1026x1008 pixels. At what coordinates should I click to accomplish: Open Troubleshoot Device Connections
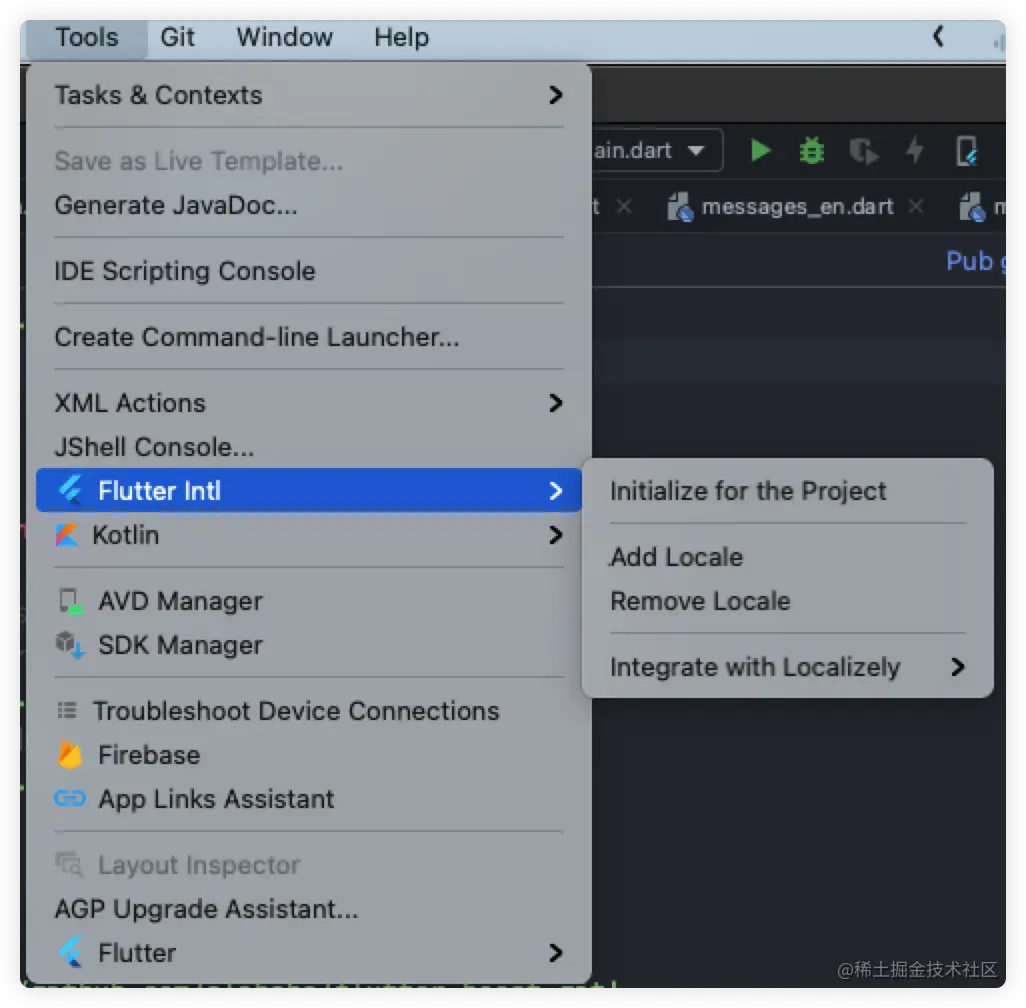click(x=295, y=711)
